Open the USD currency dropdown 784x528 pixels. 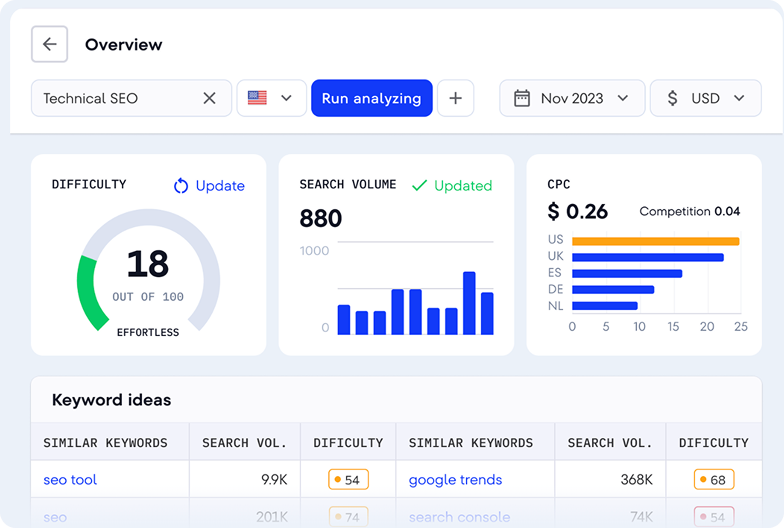pyautogui.click(x=739, y=98)
